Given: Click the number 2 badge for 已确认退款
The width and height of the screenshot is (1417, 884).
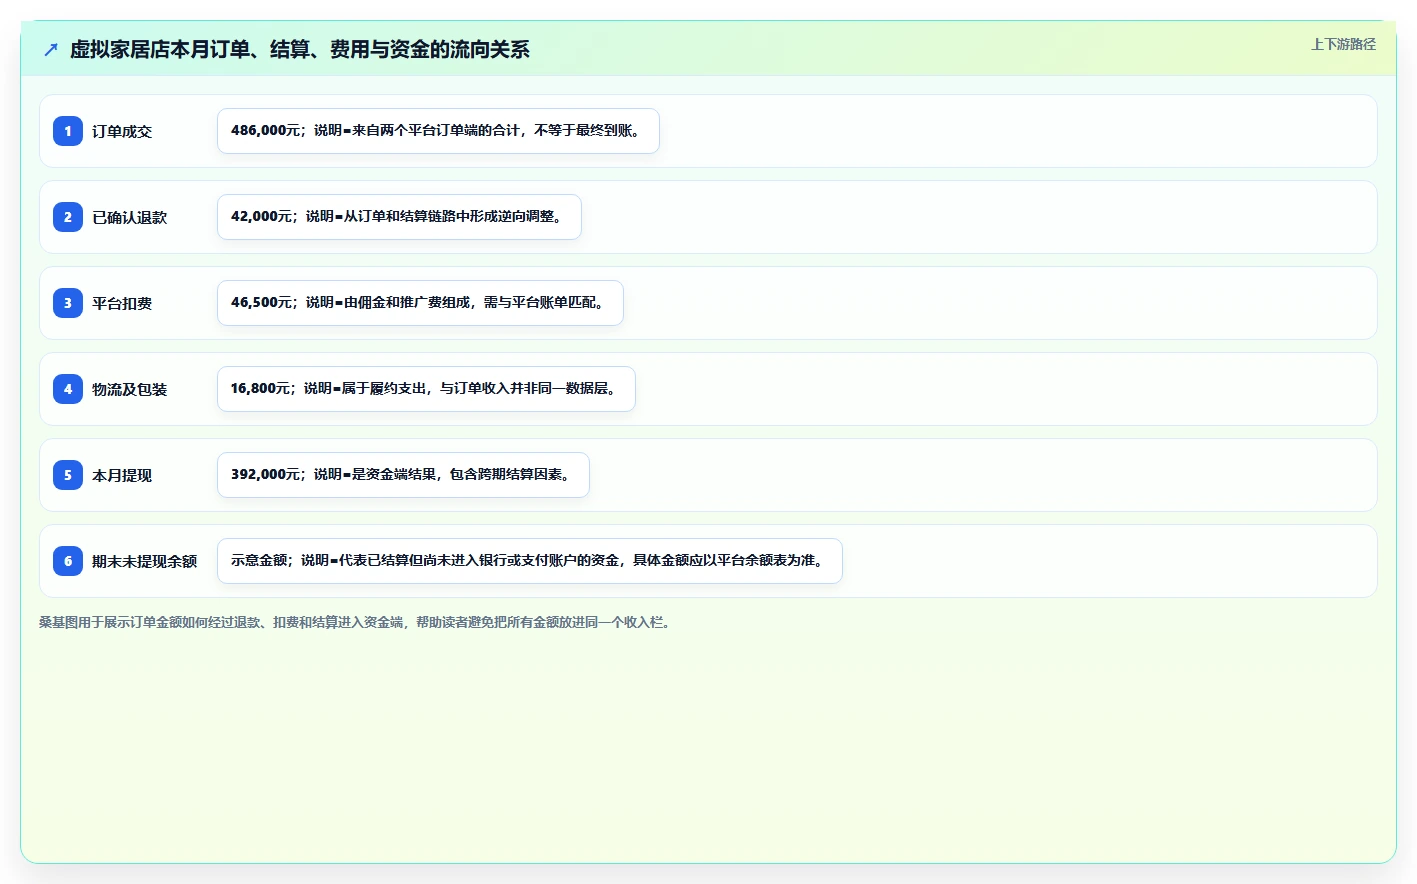Looking at the screenshot, I should 68,217.
